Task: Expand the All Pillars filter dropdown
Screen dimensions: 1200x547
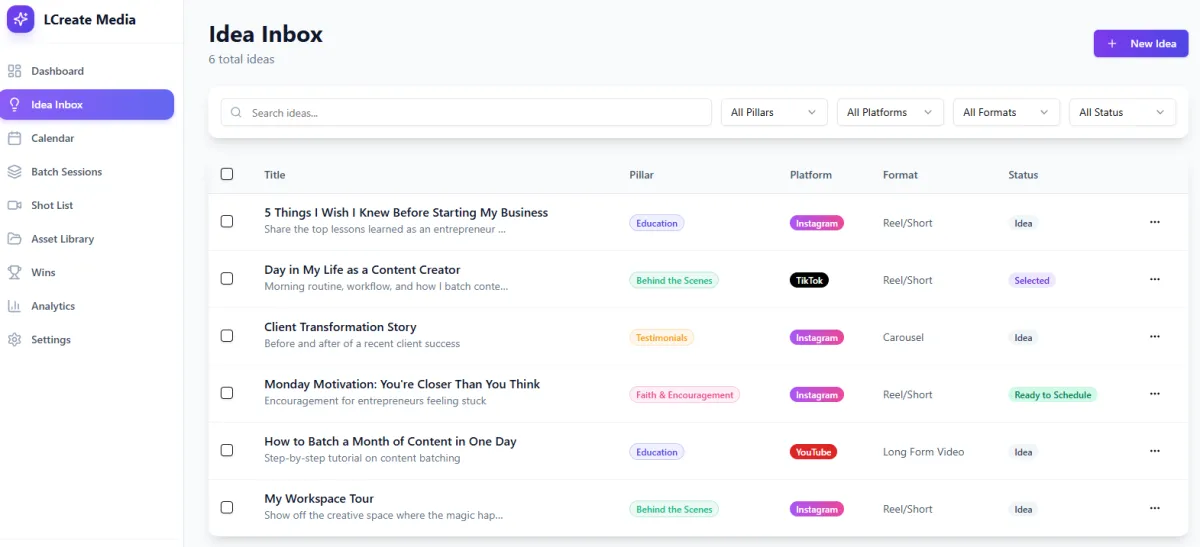Action: coord(774,113)
